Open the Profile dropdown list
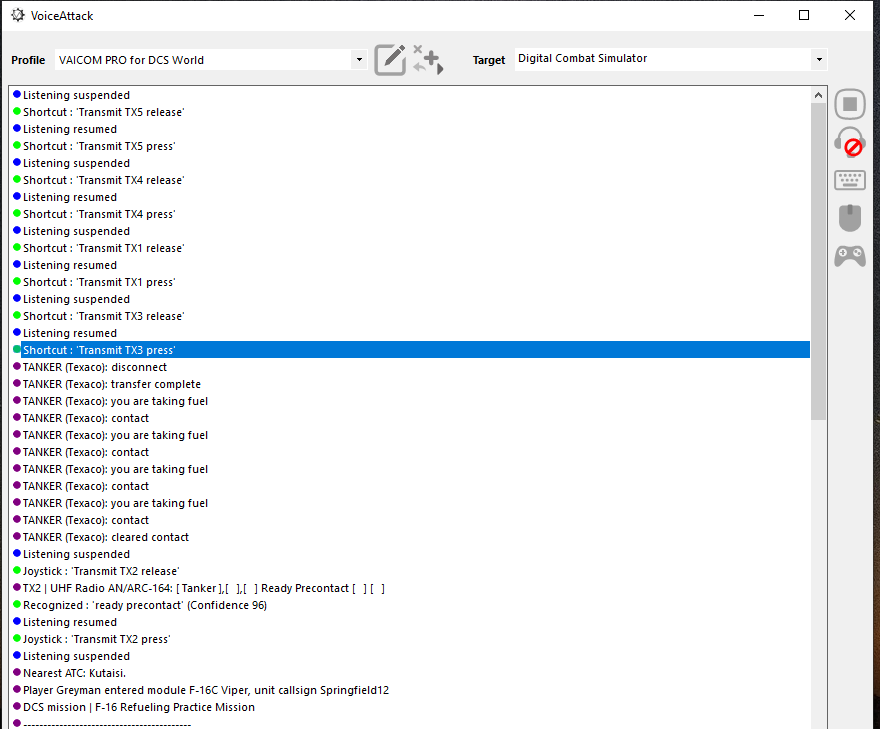The height and width of the screenshot is (729, 880). [x=359, y=59]
